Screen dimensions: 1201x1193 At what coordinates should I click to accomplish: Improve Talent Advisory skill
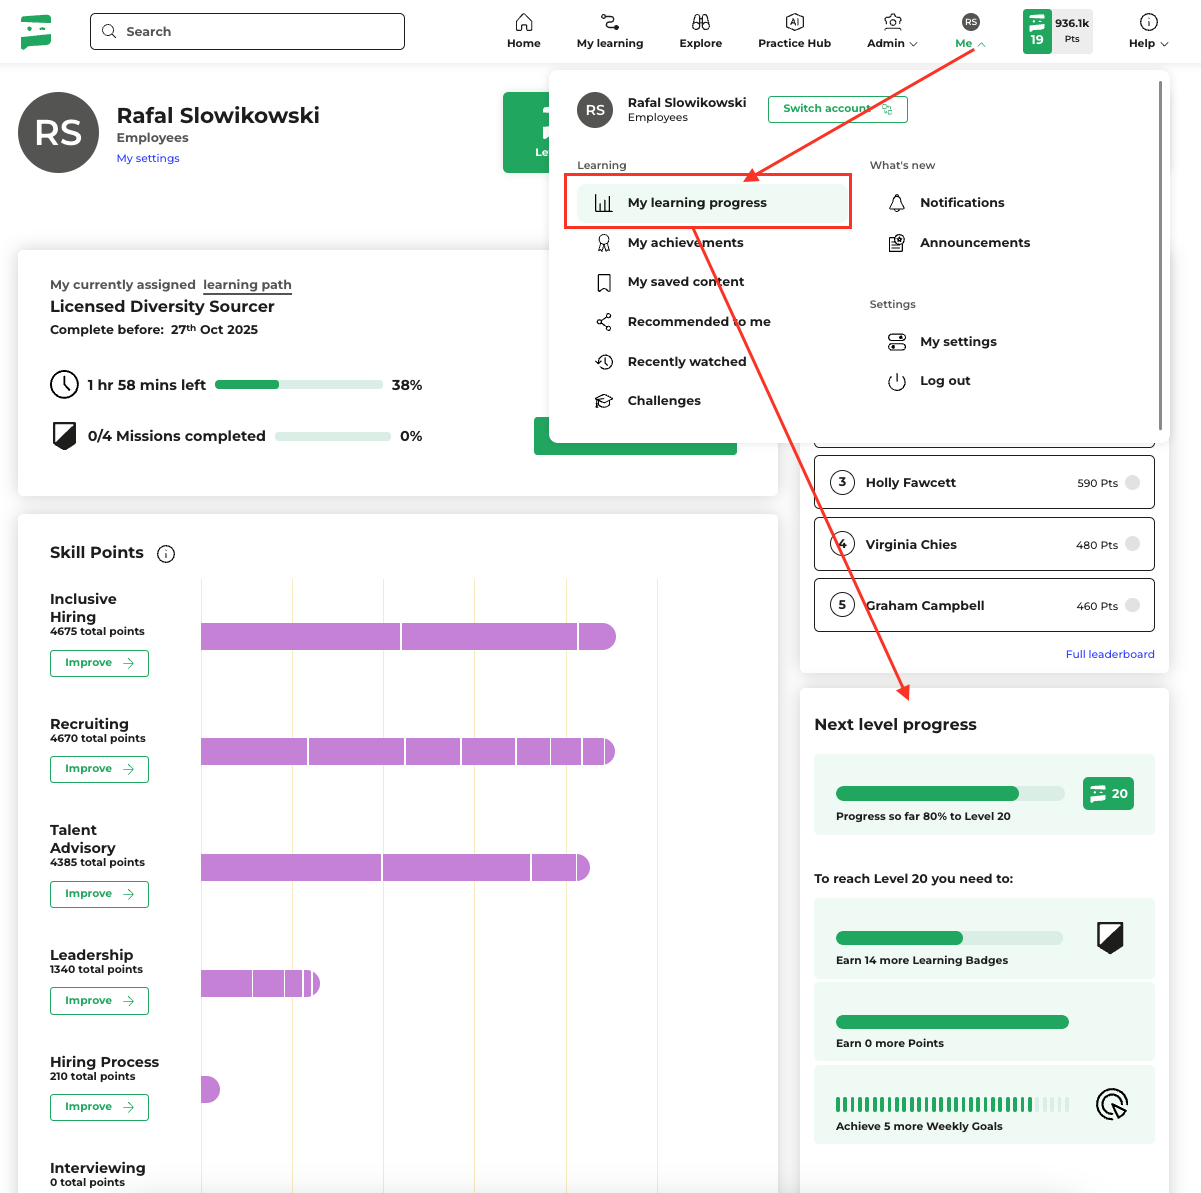(99, 894)
